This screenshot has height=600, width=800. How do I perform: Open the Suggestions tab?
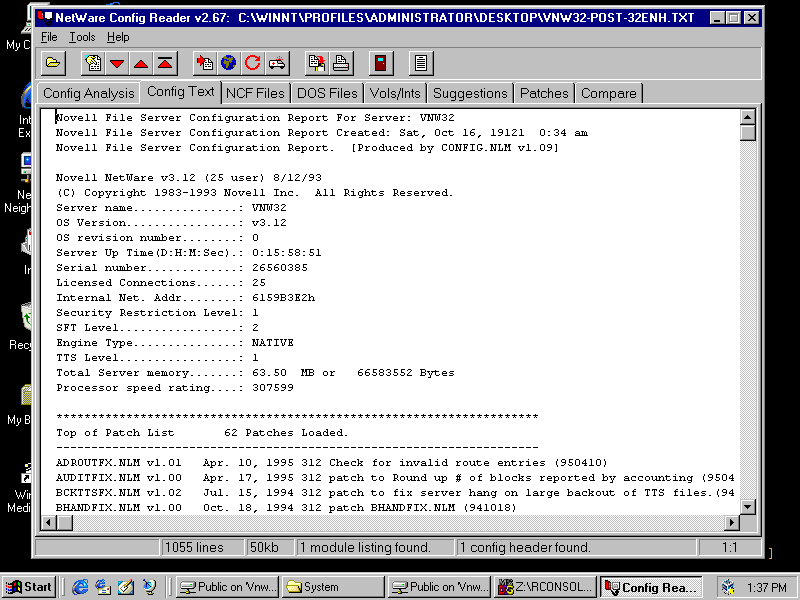coord(470,93)
